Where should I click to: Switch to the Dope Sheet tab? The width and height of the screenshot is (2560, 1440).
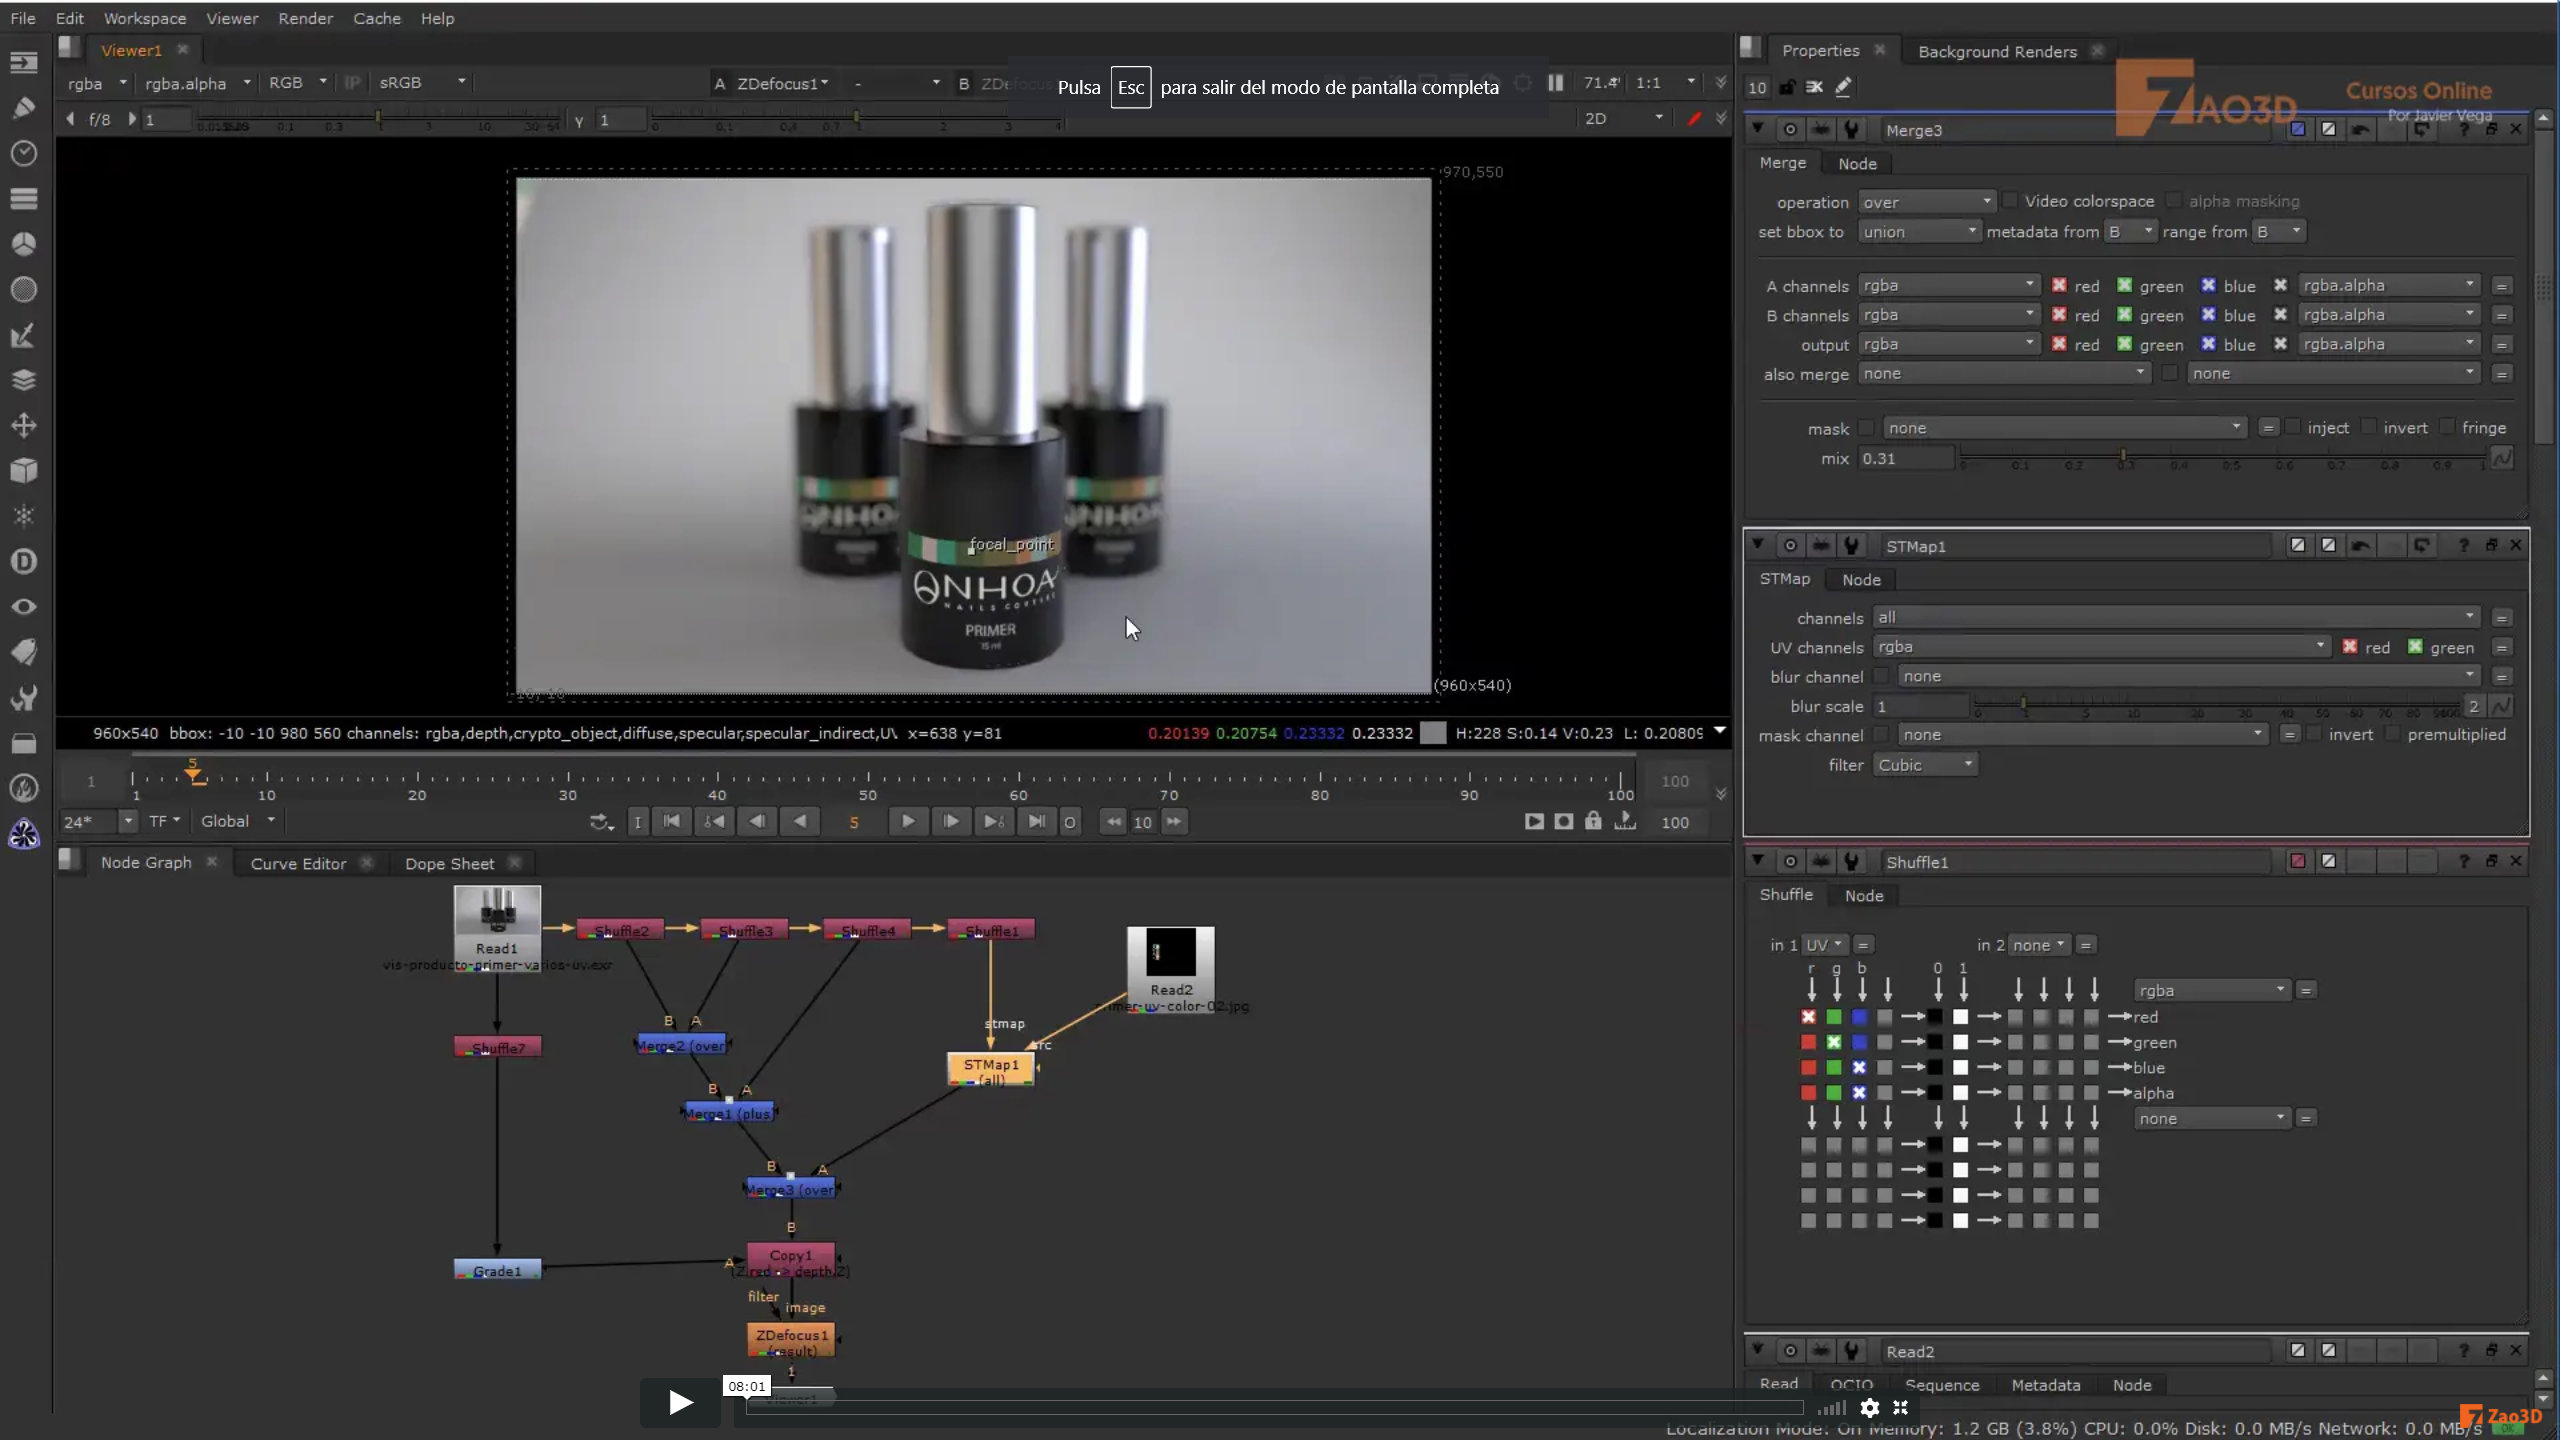pyautogui.click(x=449, y=863)
